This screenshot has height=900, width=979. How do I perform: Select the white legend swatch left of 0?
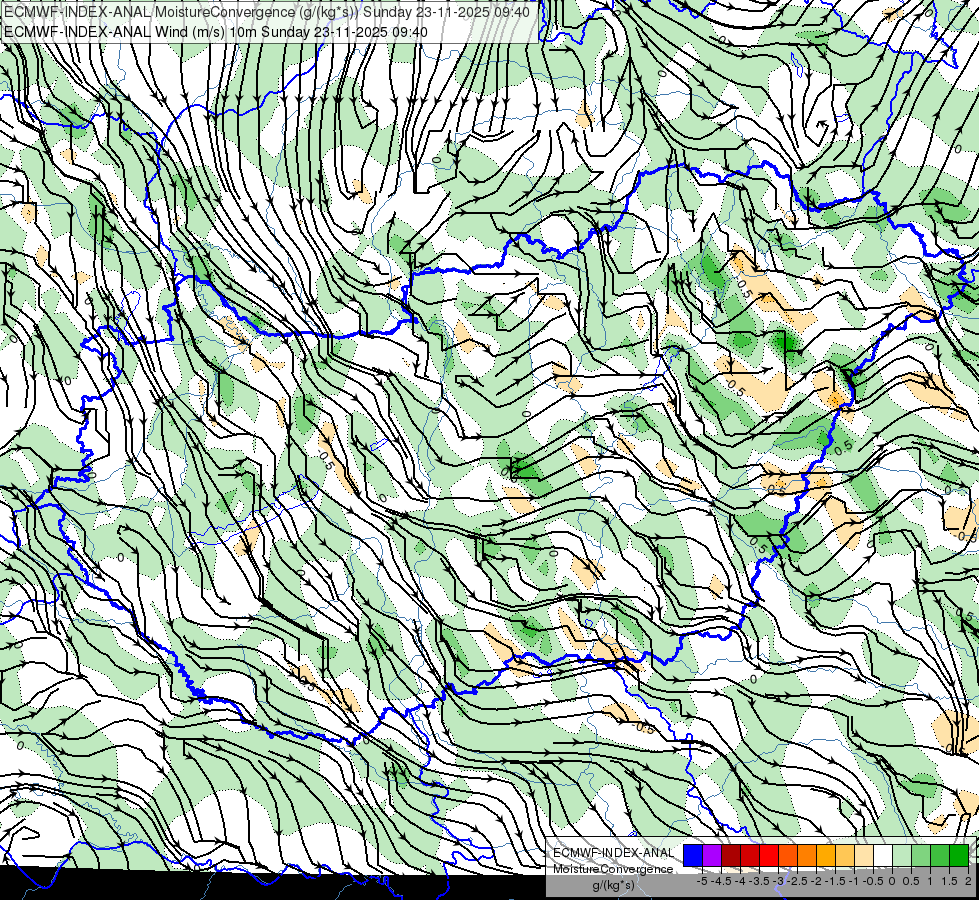[883, 855]
